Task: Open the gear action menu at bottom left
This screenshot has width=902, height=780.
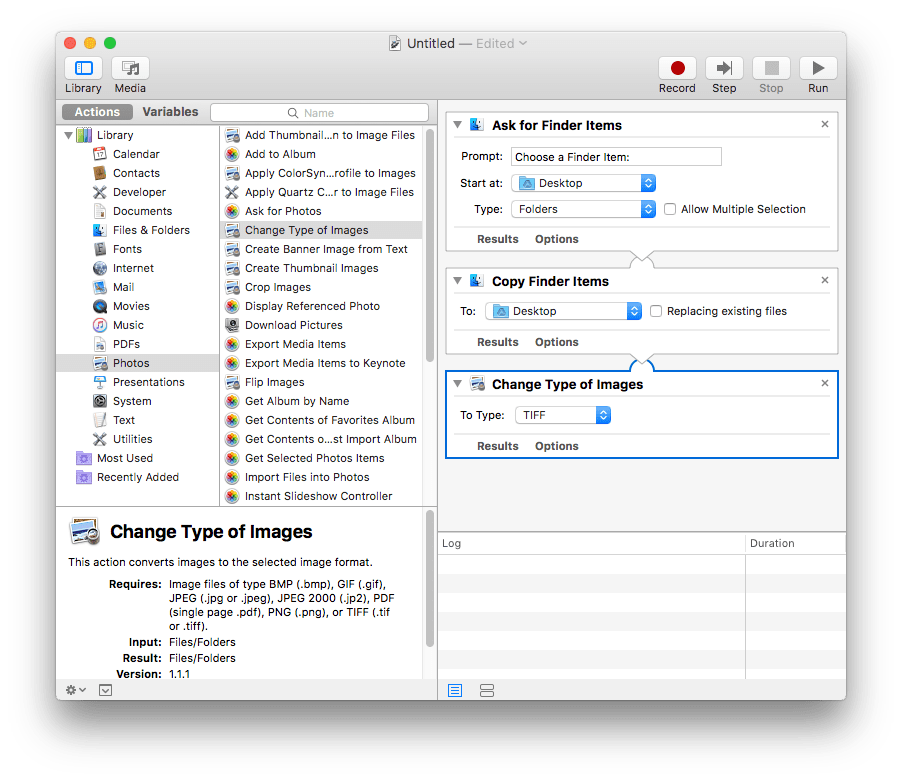Action: 75,690
